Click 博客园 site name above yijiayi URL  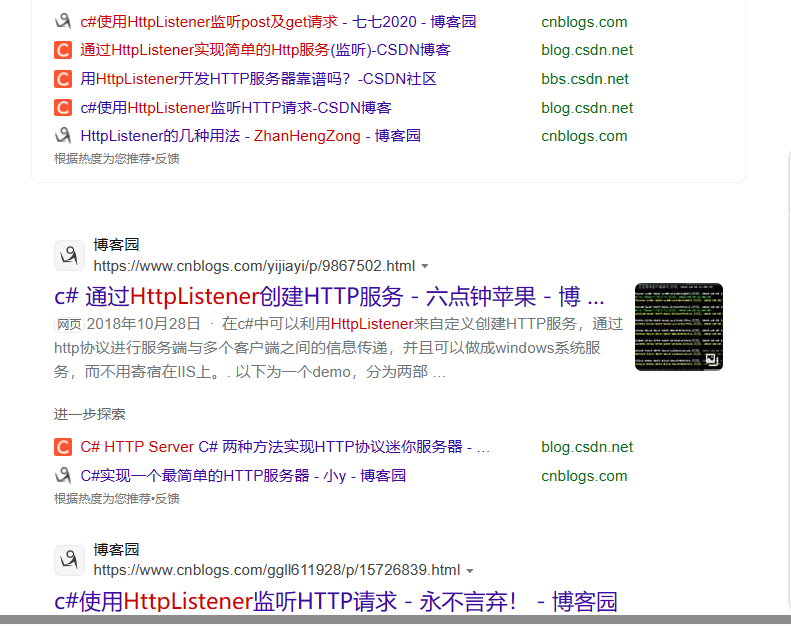(116, 245)
